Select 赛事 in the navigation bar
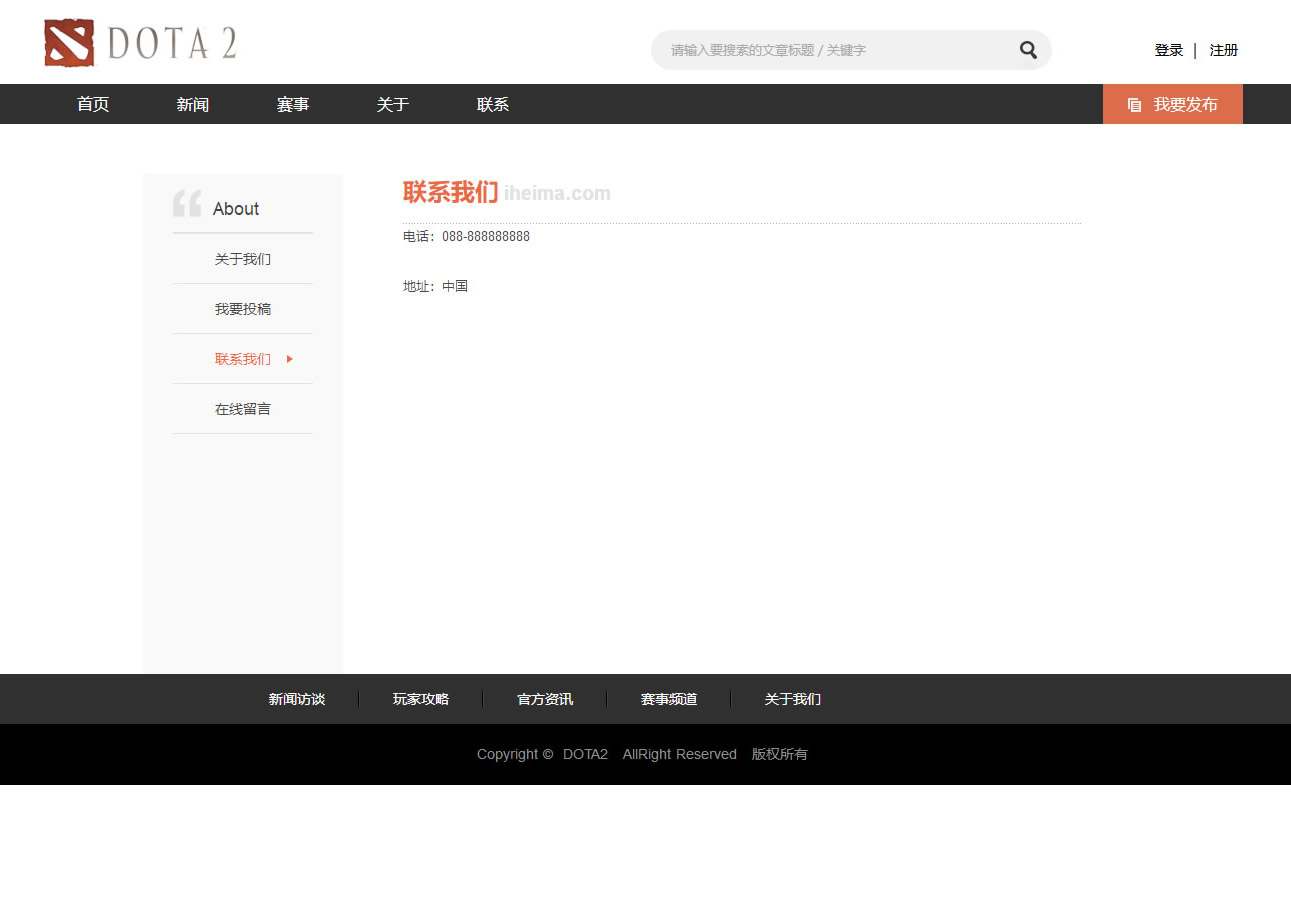Screen dimensions: 1291x917 pos(293,104)
